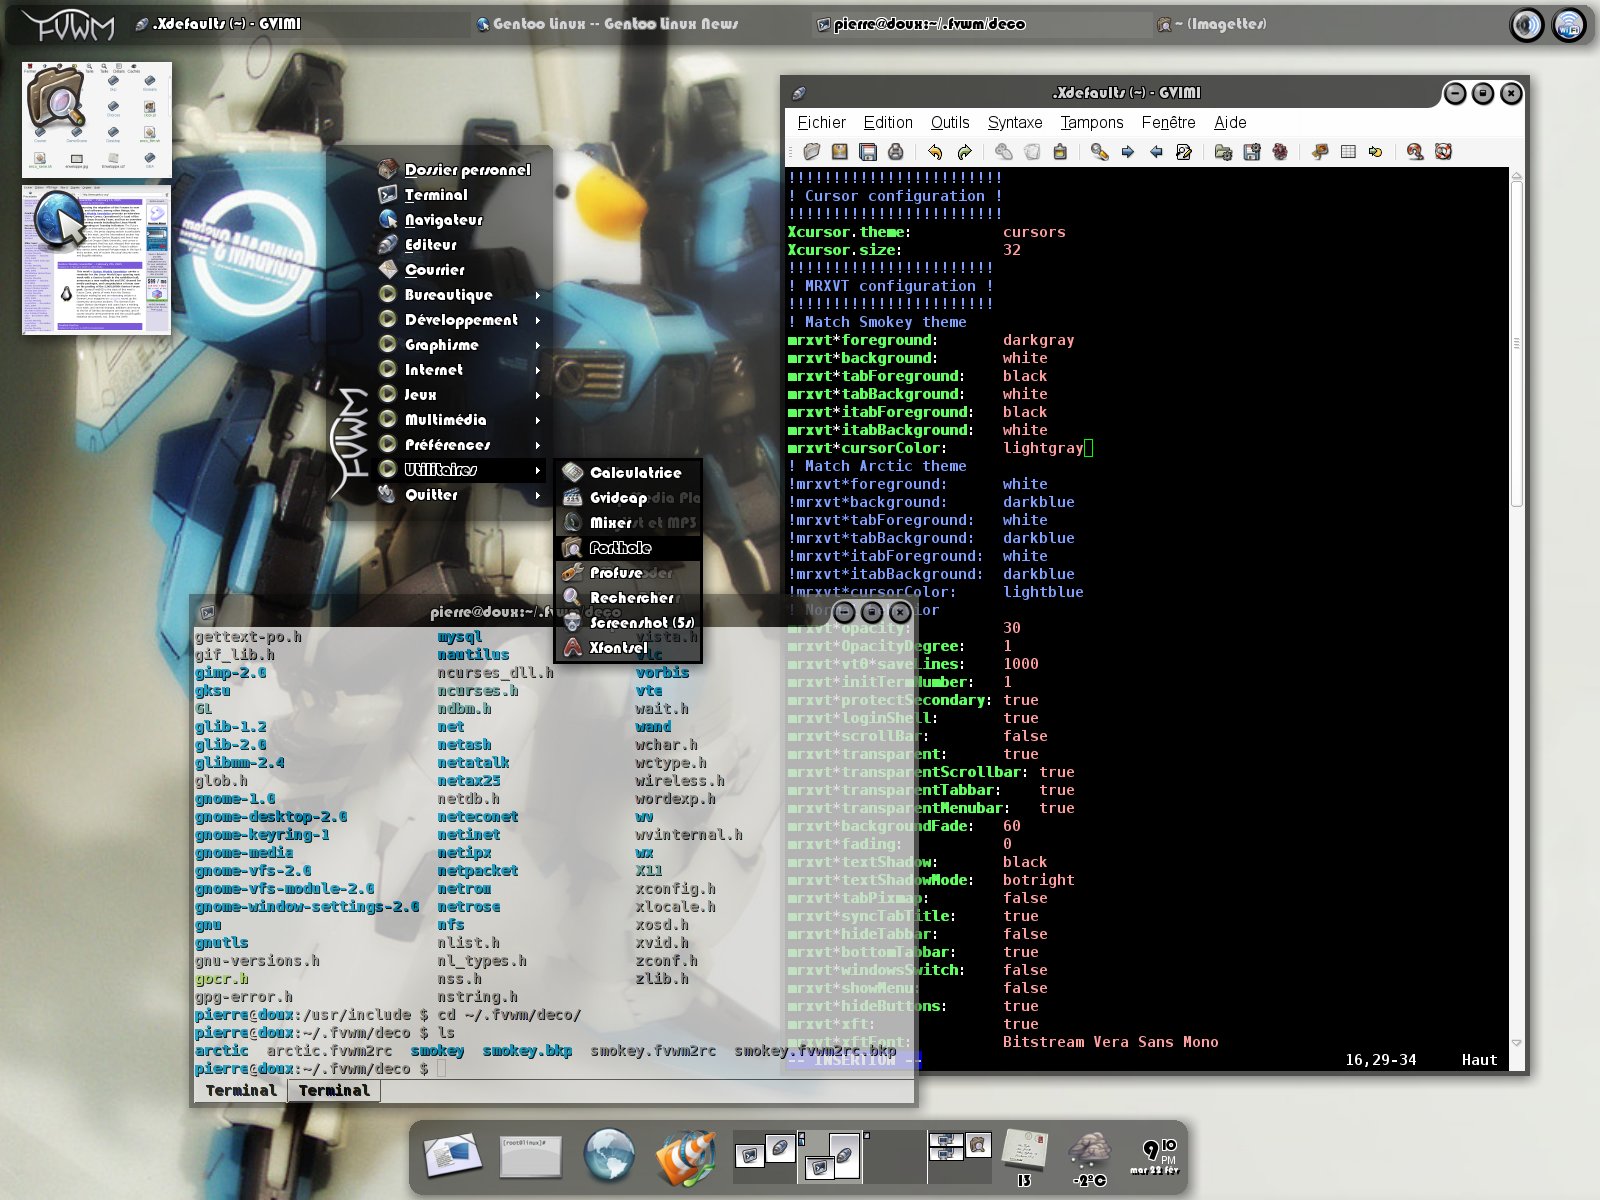This screenshot has height=1200, width=1600.
Task: Click the mail envelope showing 13 messages
Action: [x=1025, y=1158]
